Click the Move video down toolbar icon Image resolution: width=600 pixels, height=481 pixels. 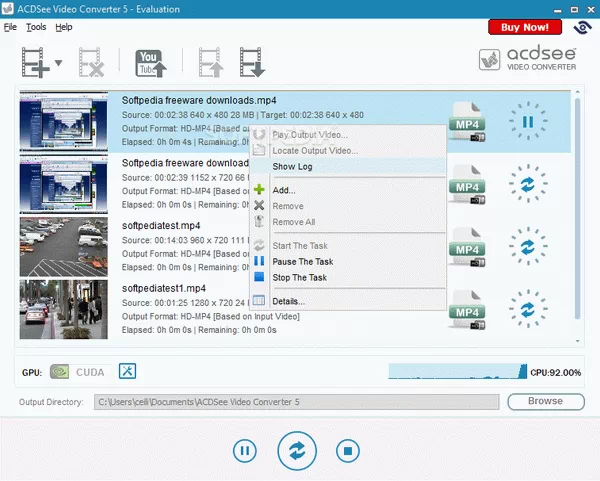252,62
